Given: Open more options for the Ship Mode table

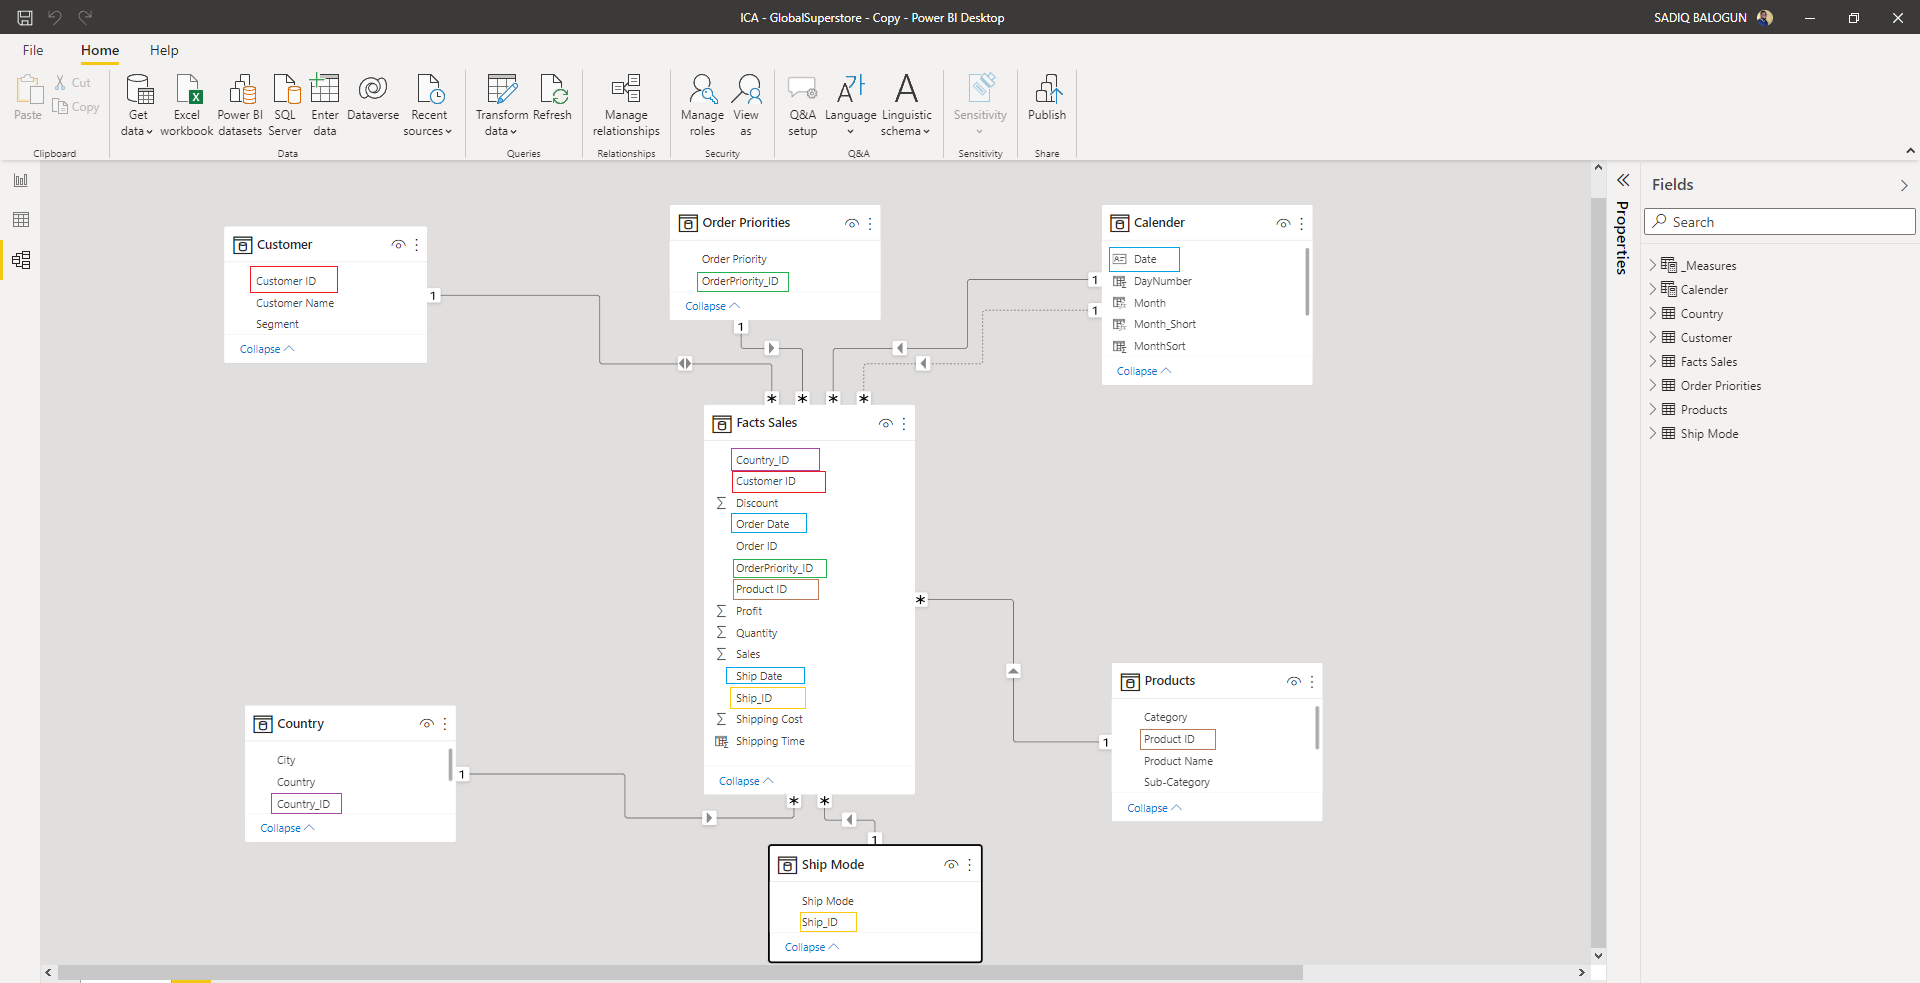Looking at the screenshot, I should 969,865.
